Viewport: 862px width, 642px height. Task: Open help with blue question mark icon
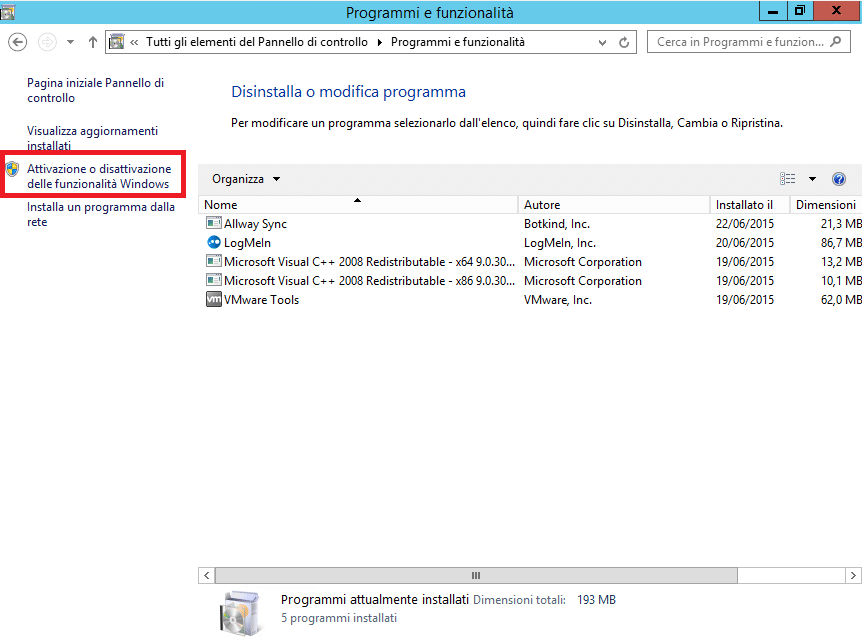tap(838, 179)
